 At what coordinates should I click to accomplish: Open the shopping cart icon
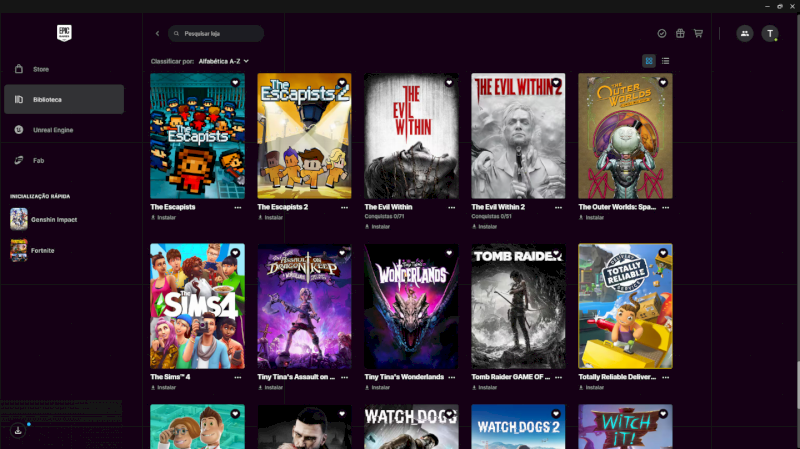tap(698, 34)
